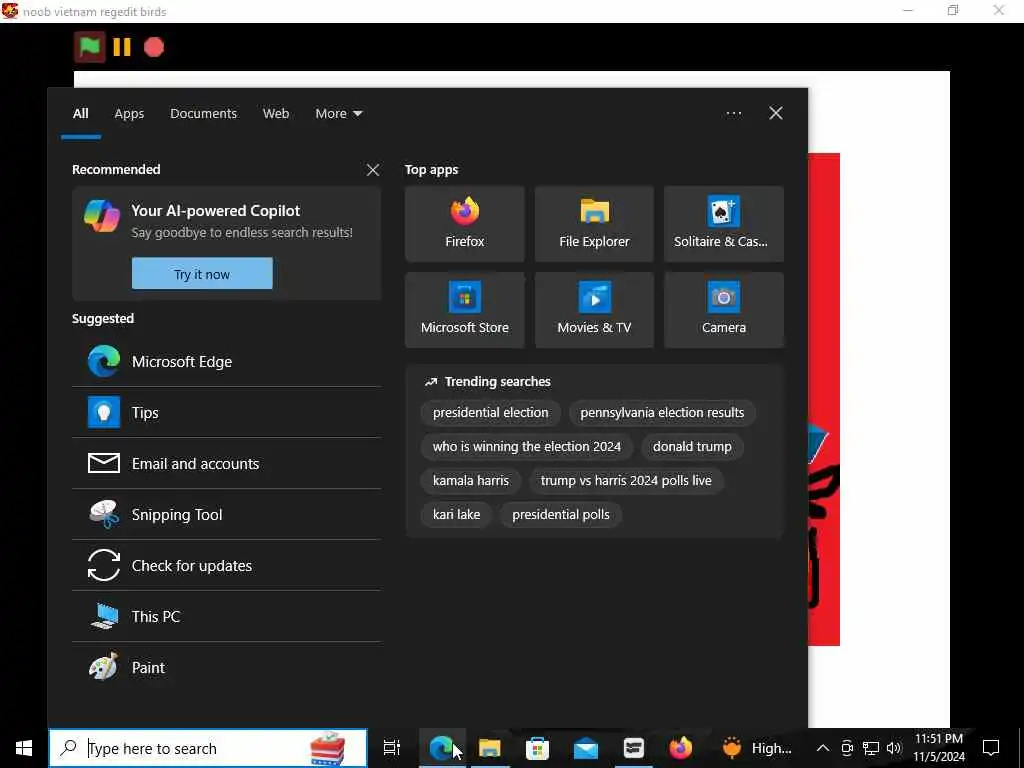Open the Mail app in the taskbar
The height and width of the screenshot is (768, 1024).
(x=586, y=748)
